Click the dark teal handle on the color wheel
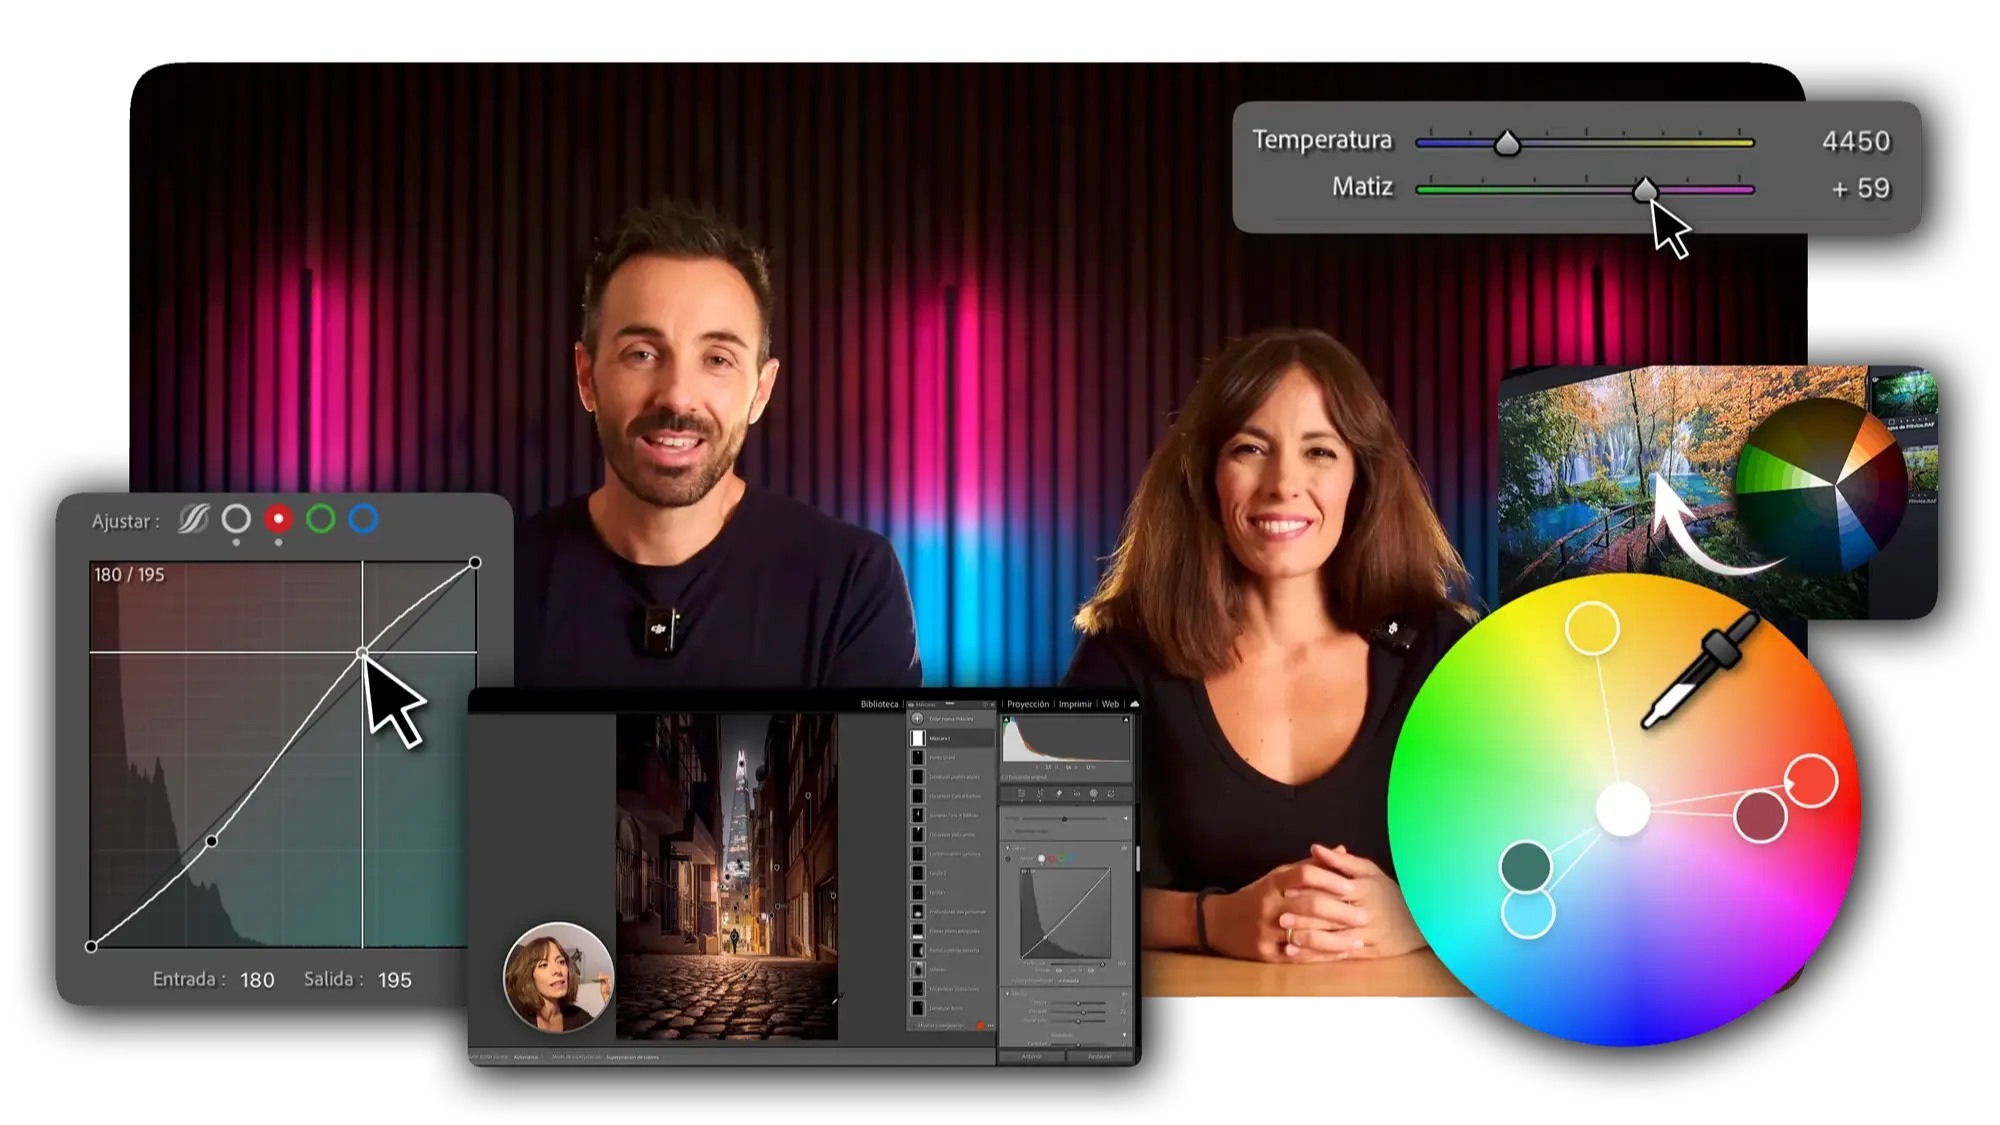The width and height of the screenshot is (2000, 1125). (x=1526, y=865)
